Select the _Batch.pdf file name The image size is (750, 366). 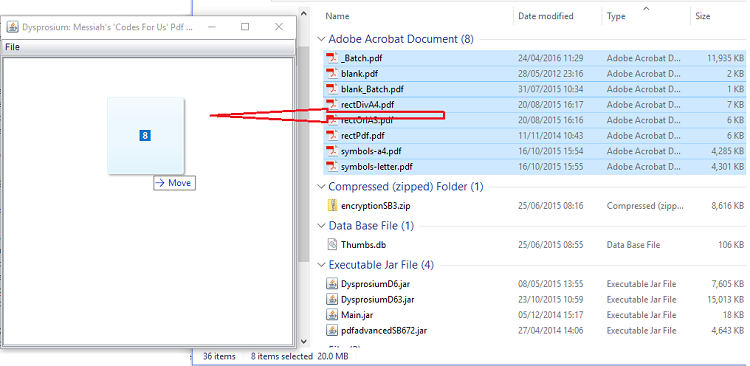click(x=362, y=58)
